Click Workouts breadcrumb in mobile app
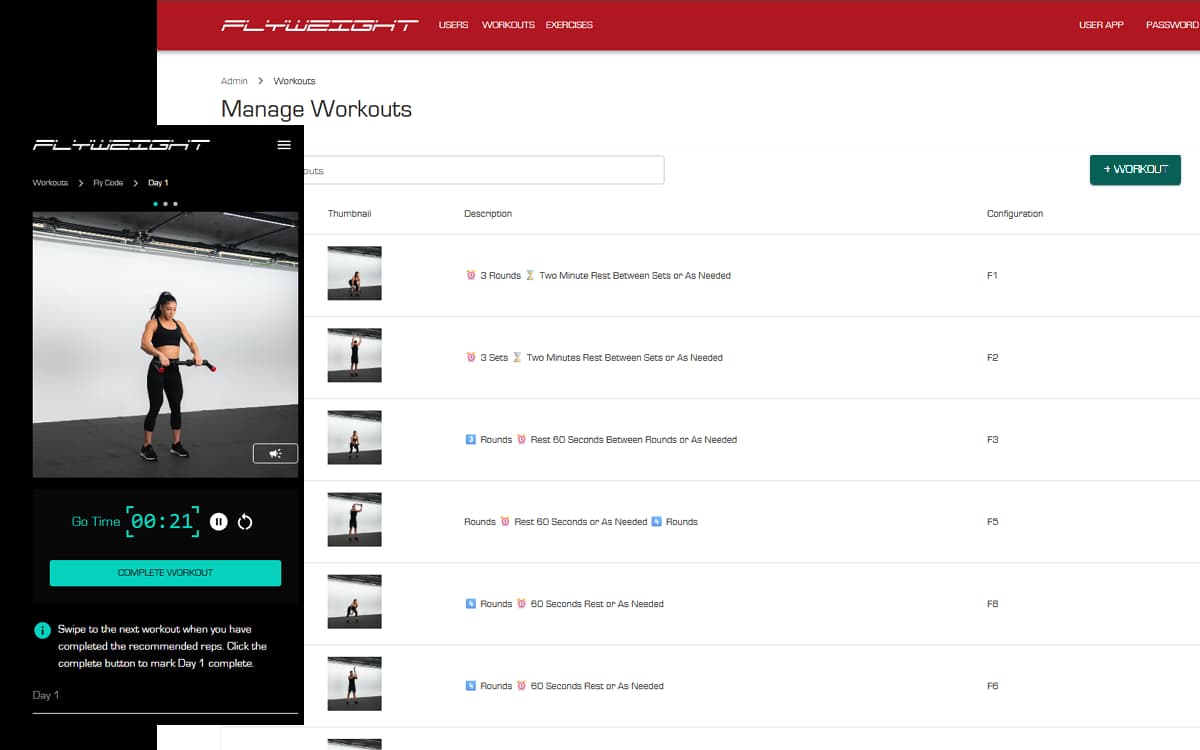The image size is (1200, 750). [x=50, y=183]
